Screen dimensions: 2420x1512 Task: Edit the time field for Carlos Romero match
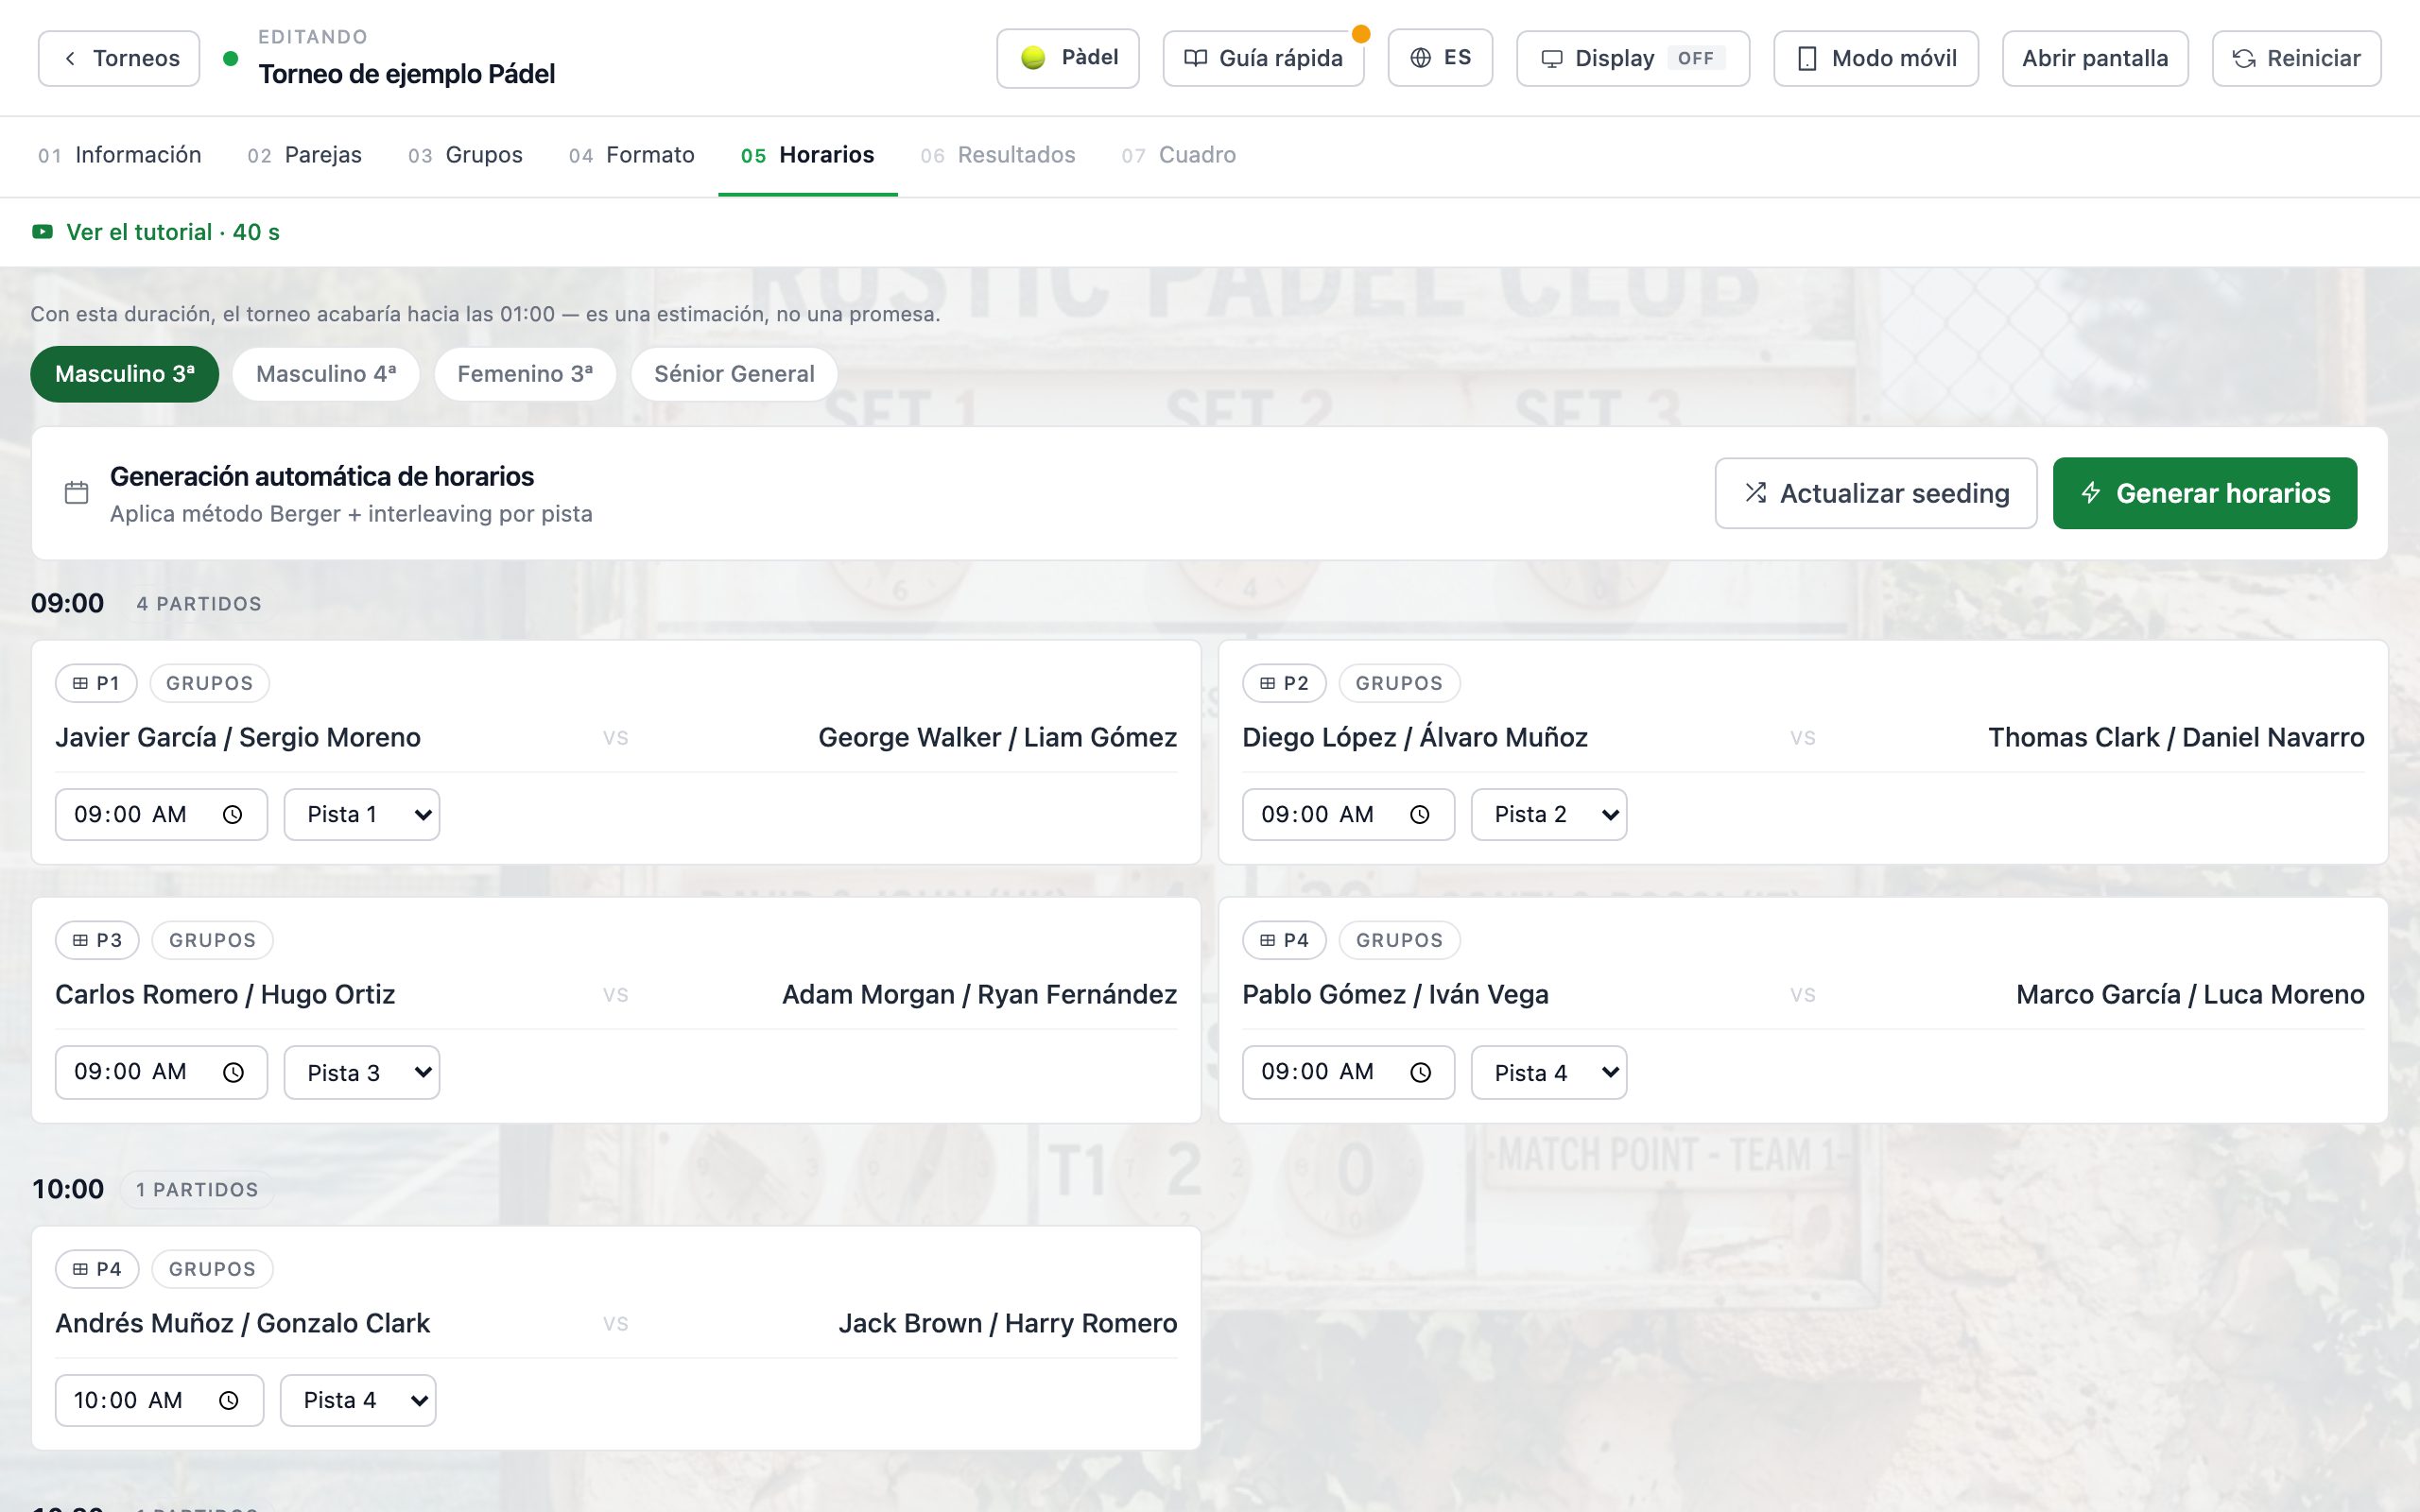tap(161, 1072)
